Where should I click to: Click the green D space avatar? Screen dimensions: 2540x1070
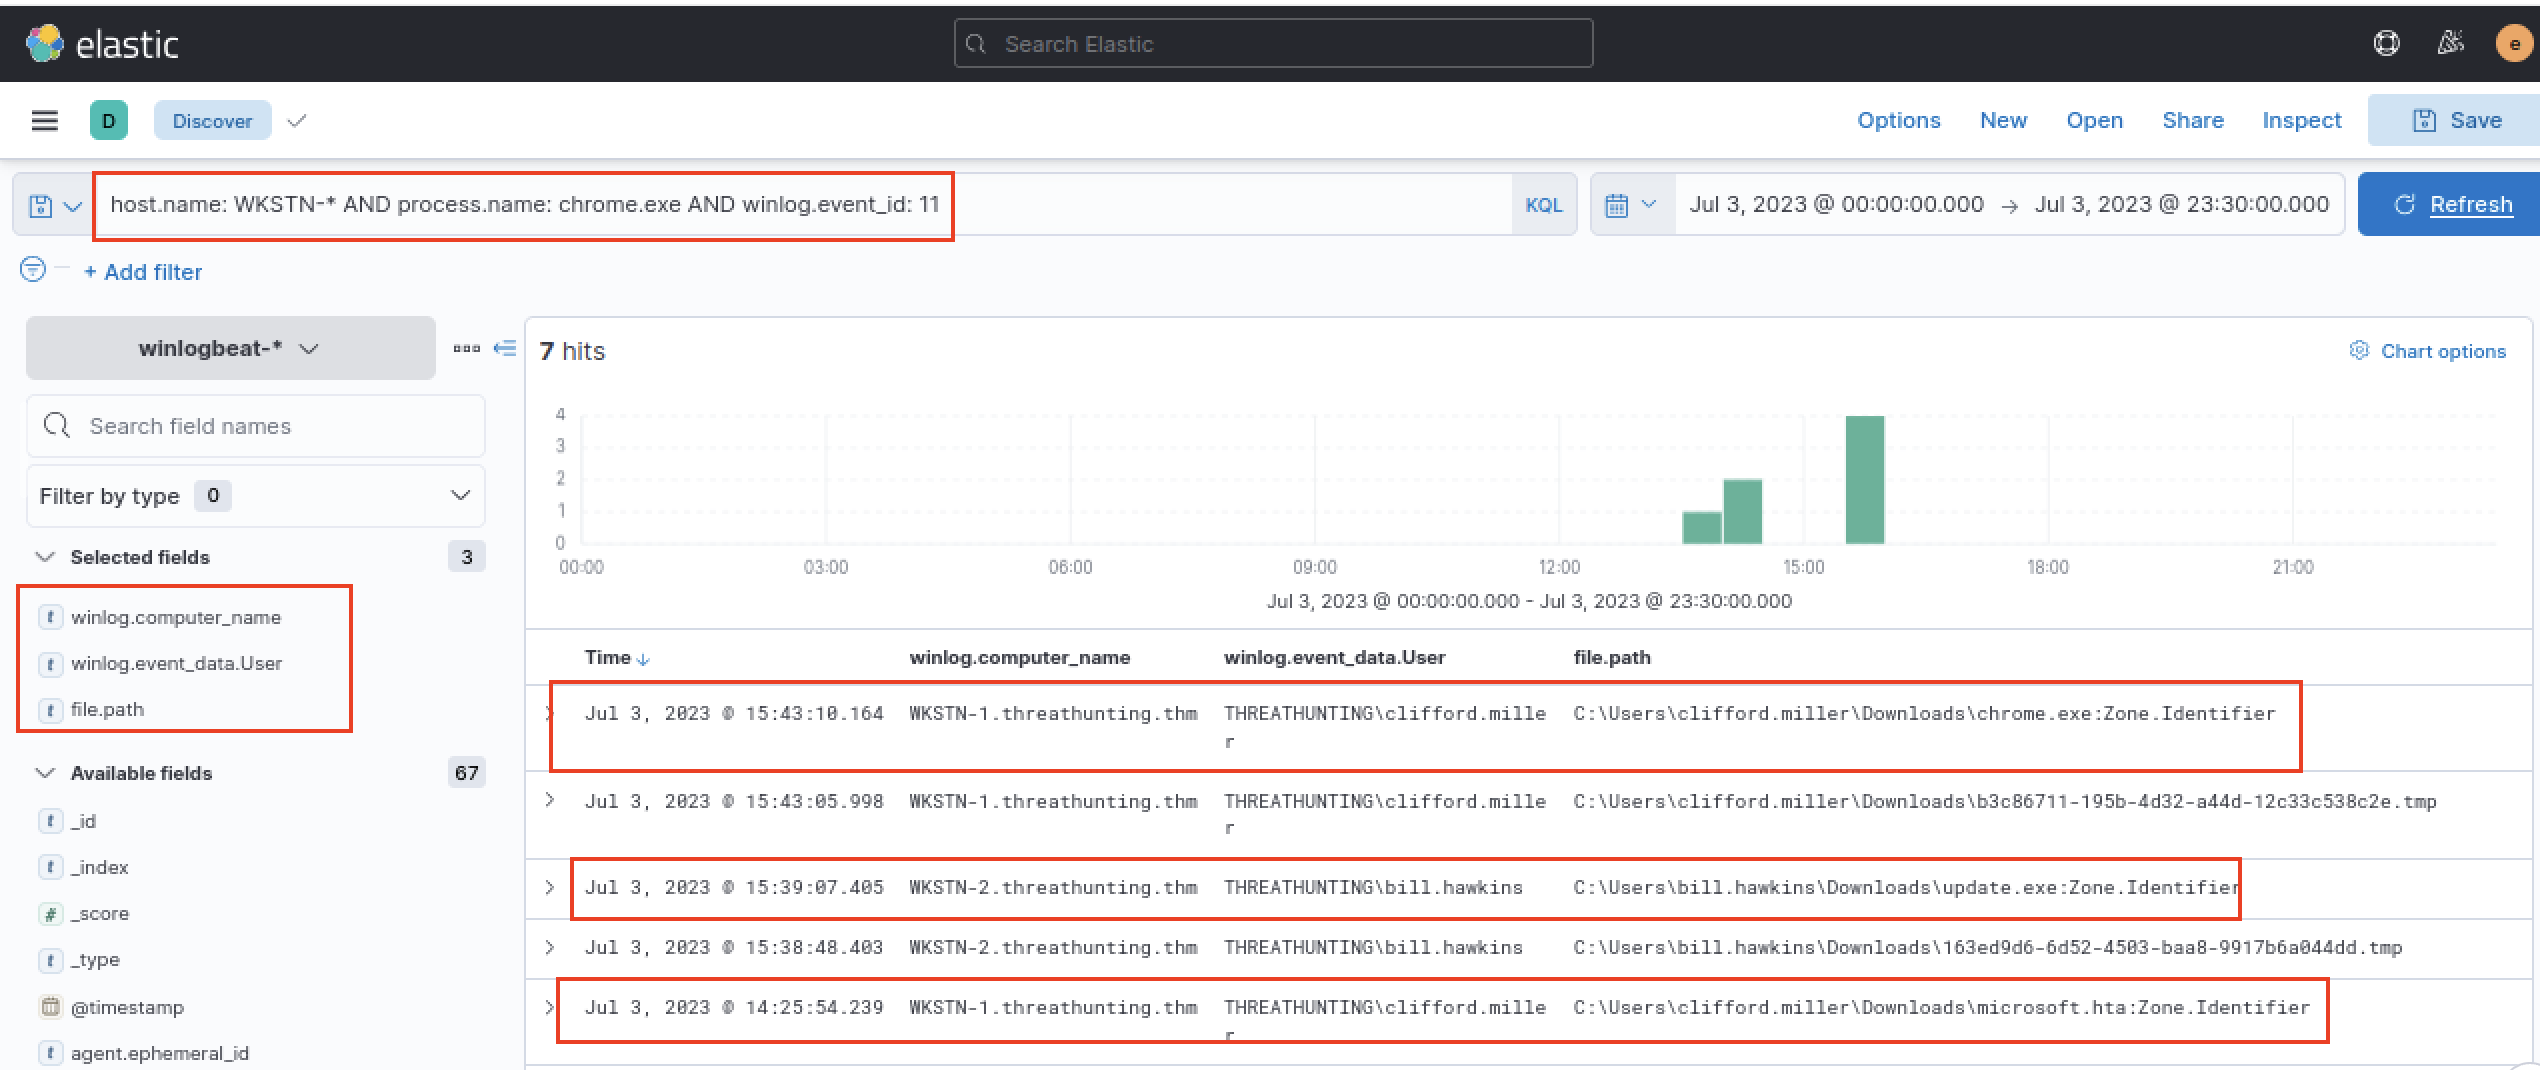click(108, 121)
